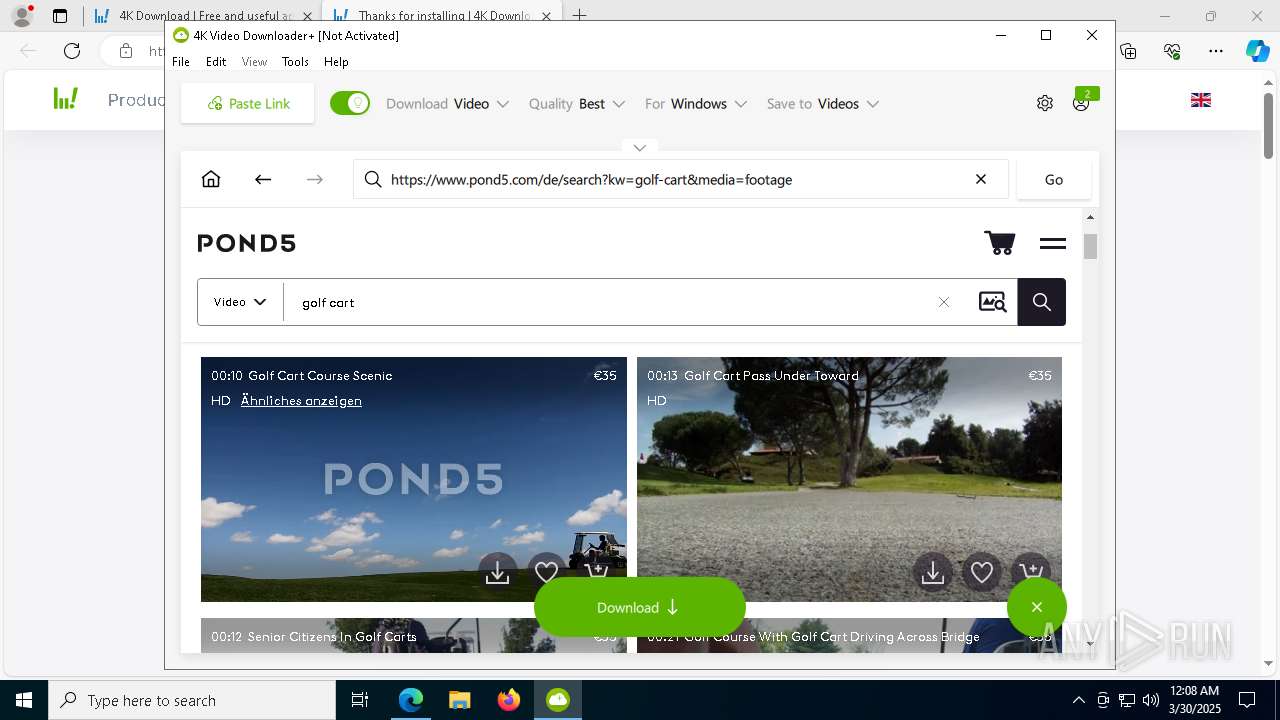
Task: Select the UK flag language icon
Action: click(x=1201, y=100)
